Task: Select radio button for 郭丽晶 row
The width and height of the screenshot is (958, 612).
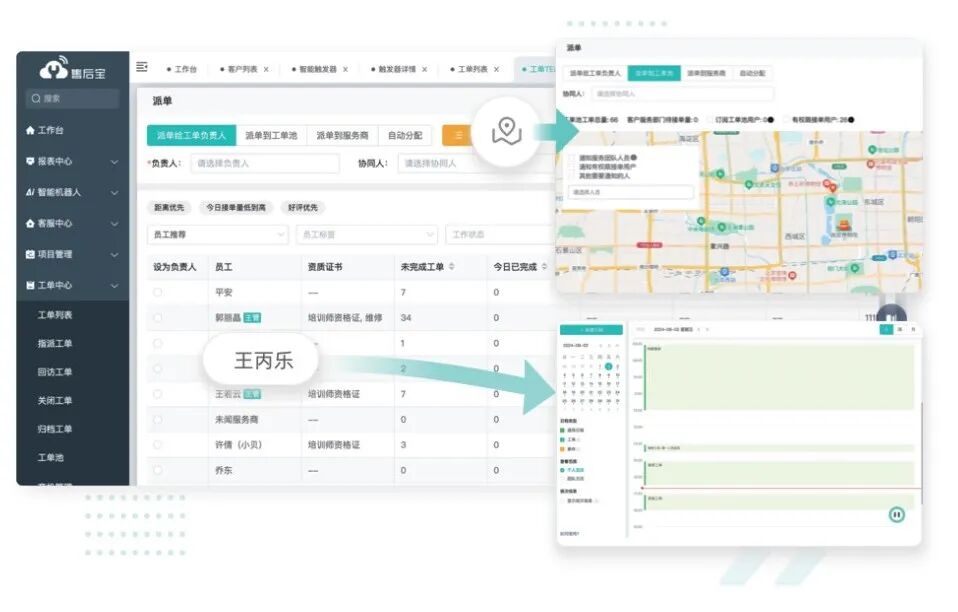Action: tap(158, 318)
